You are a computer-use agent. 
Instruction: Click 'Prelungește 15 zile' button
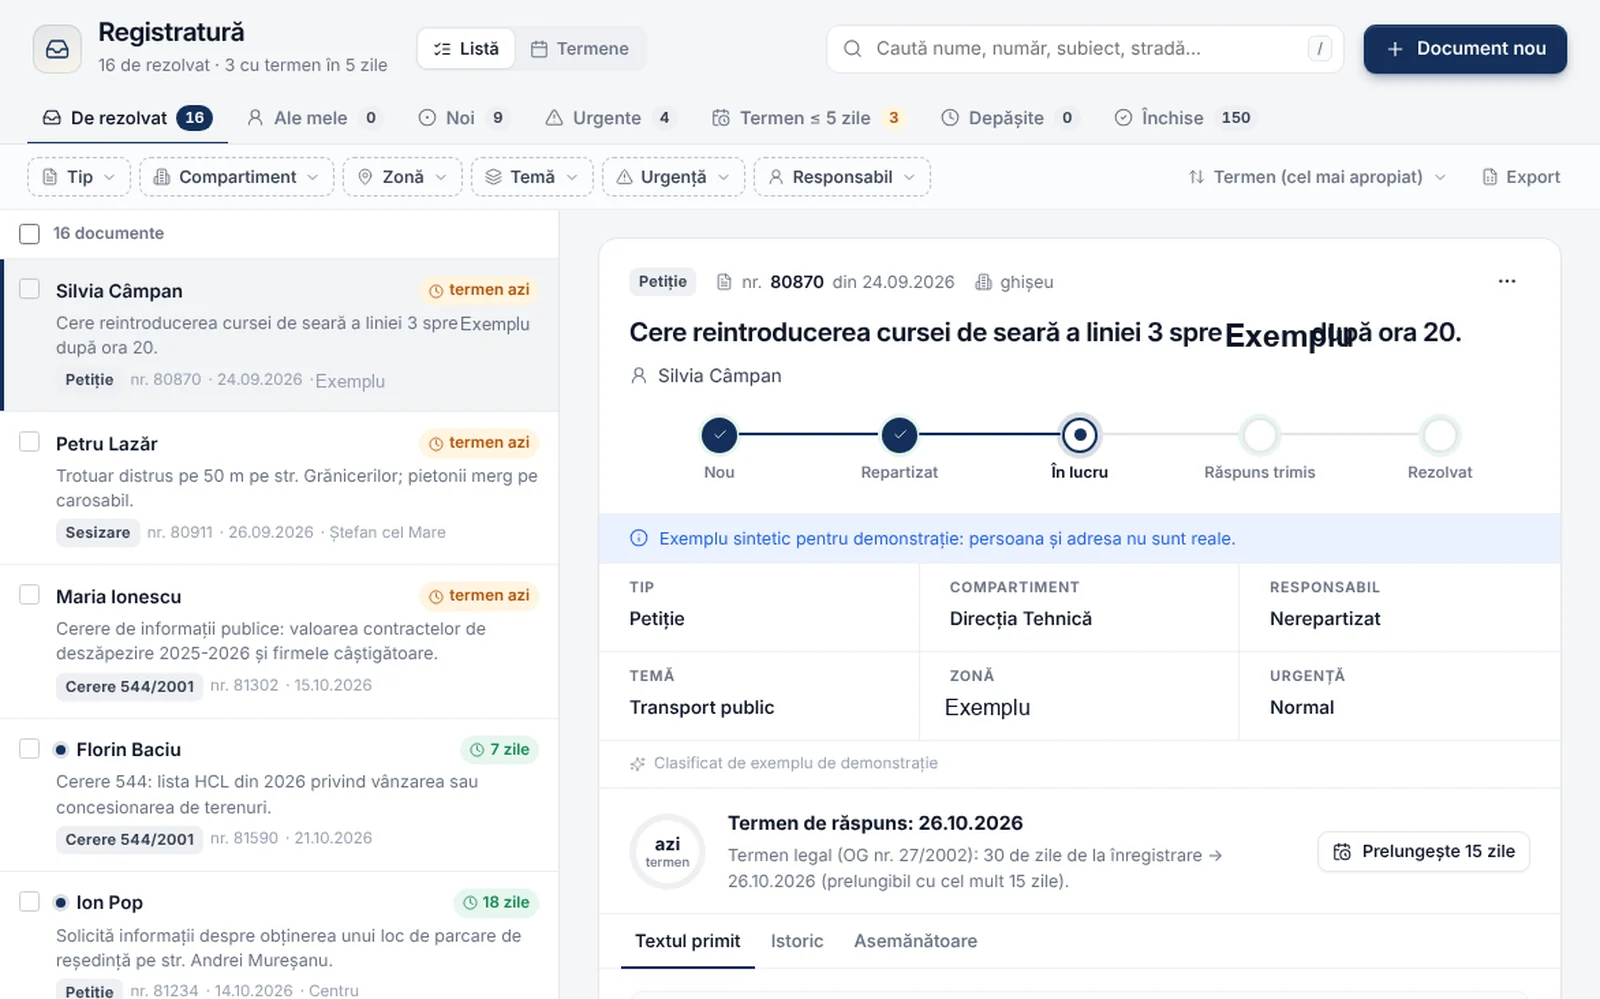(x=1424, y=852)
